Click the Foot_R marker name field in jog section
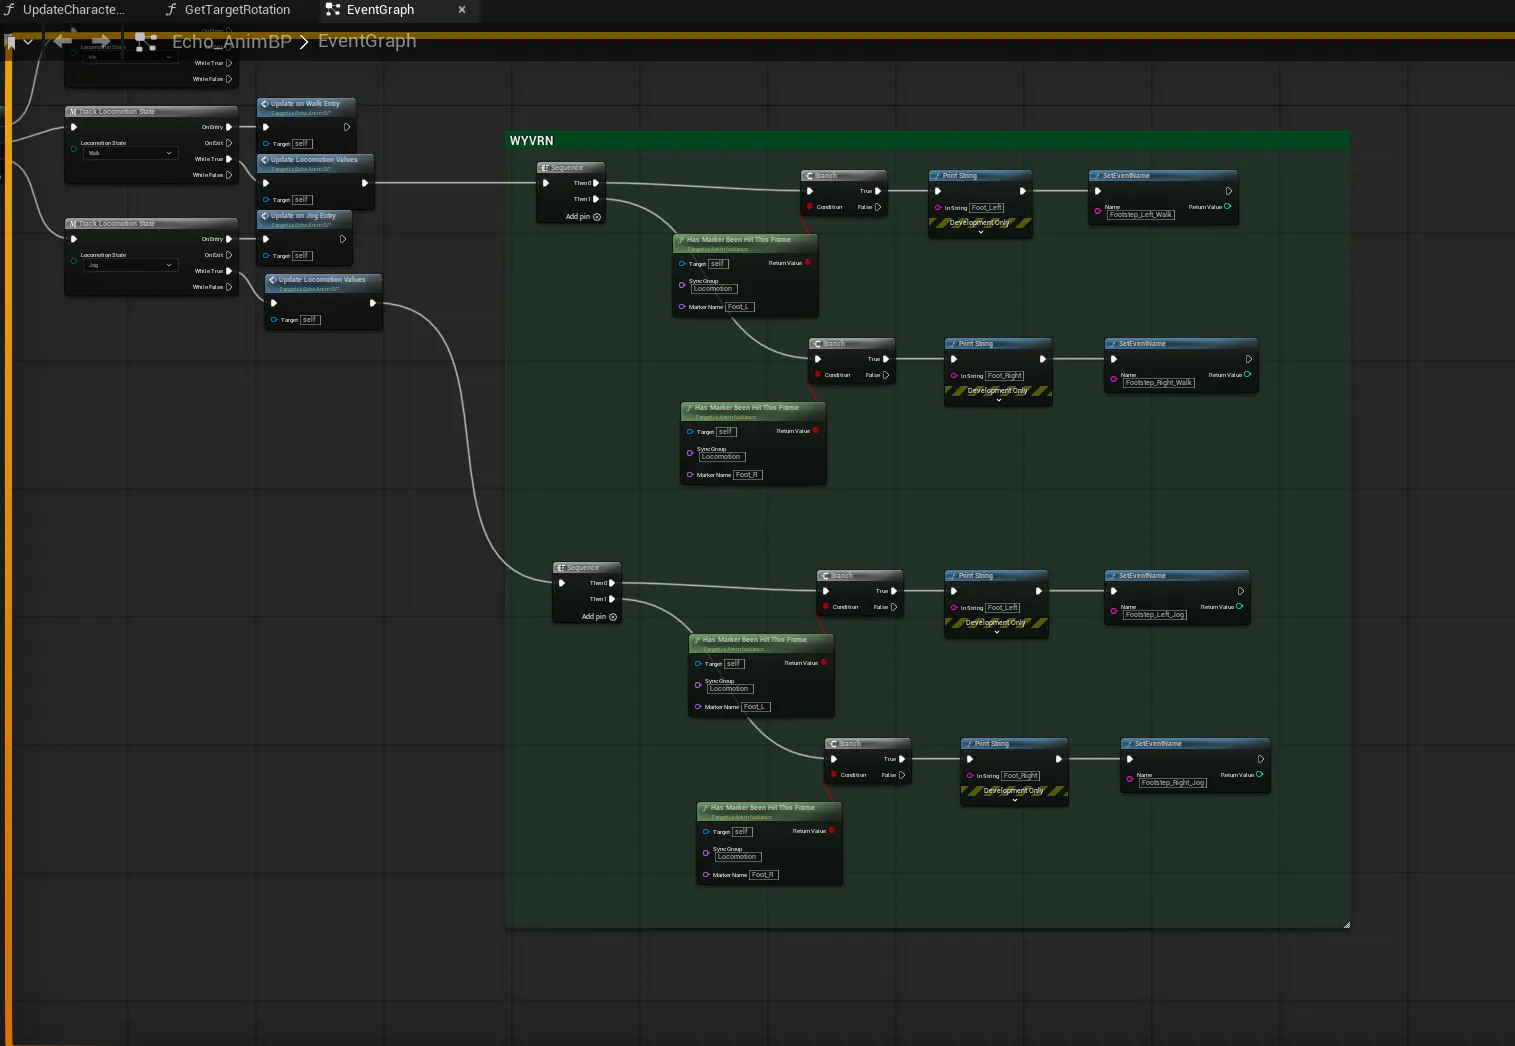 [763, 875]
